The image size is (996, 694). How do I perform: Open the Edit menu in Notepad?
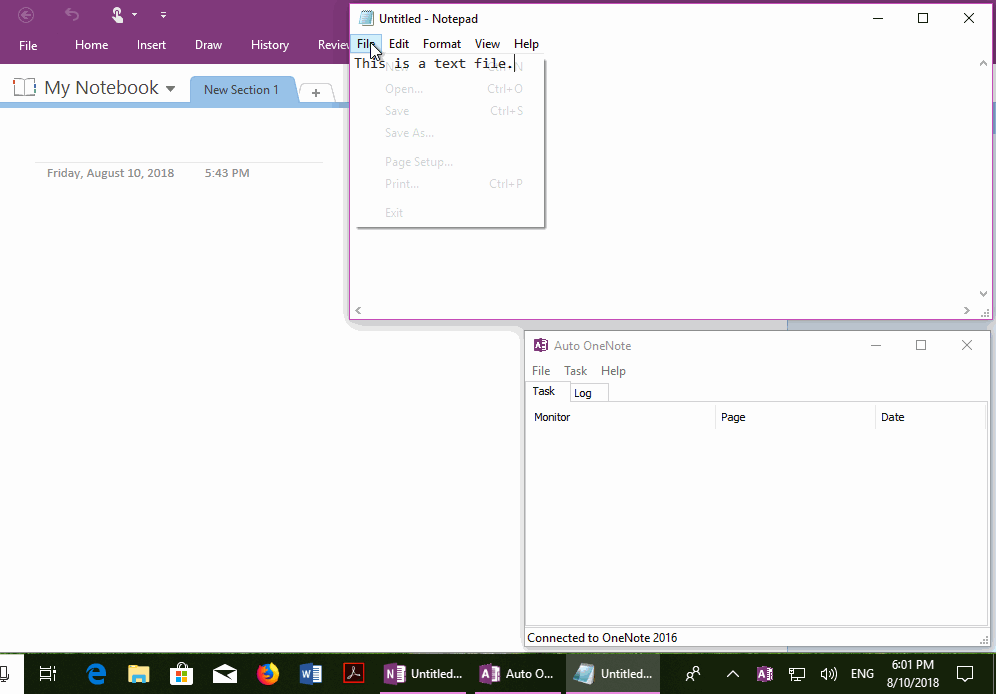point(399,43)
